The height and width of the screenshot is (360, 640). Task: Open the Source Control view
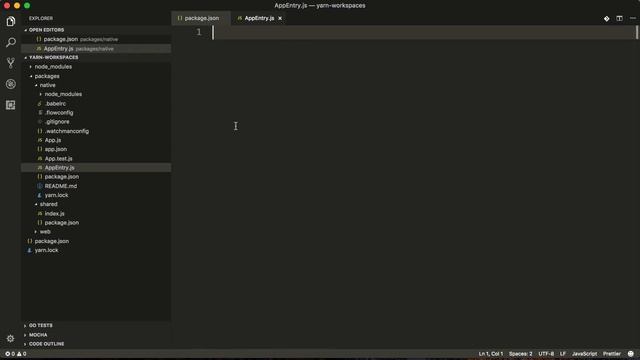tap(11, 63)
